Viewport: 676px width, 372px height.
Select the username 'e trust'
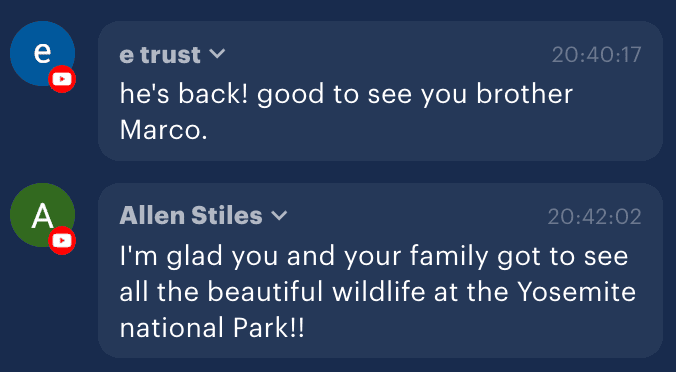(160, 55)
